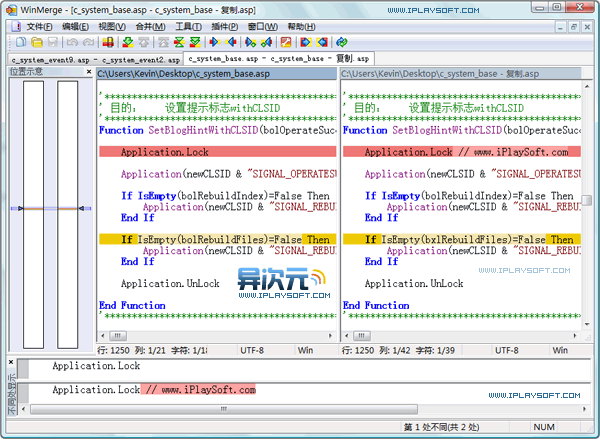Viewport: 600px width, 439px height.
Task: Click the document icon beside the 文件 menu
Action: [x=16, y=26]
